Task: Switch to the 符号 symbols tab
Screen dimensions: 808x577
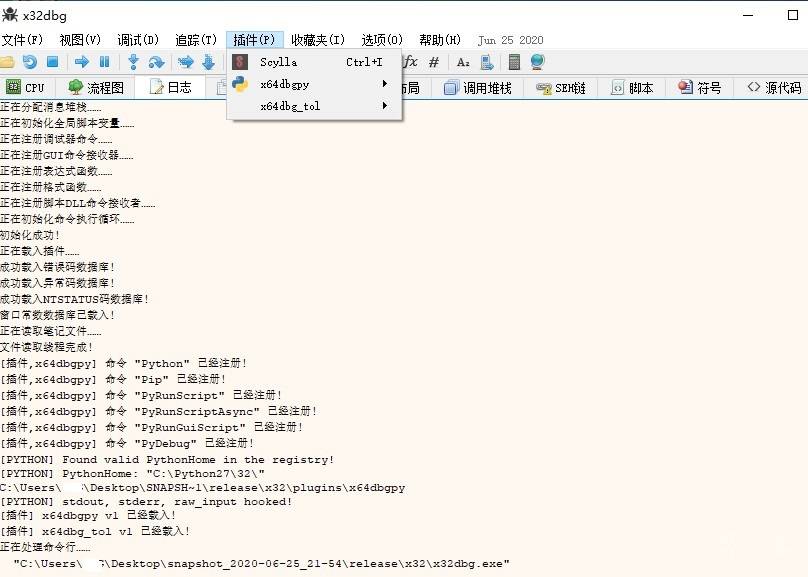Action: (x=700, y=88)
